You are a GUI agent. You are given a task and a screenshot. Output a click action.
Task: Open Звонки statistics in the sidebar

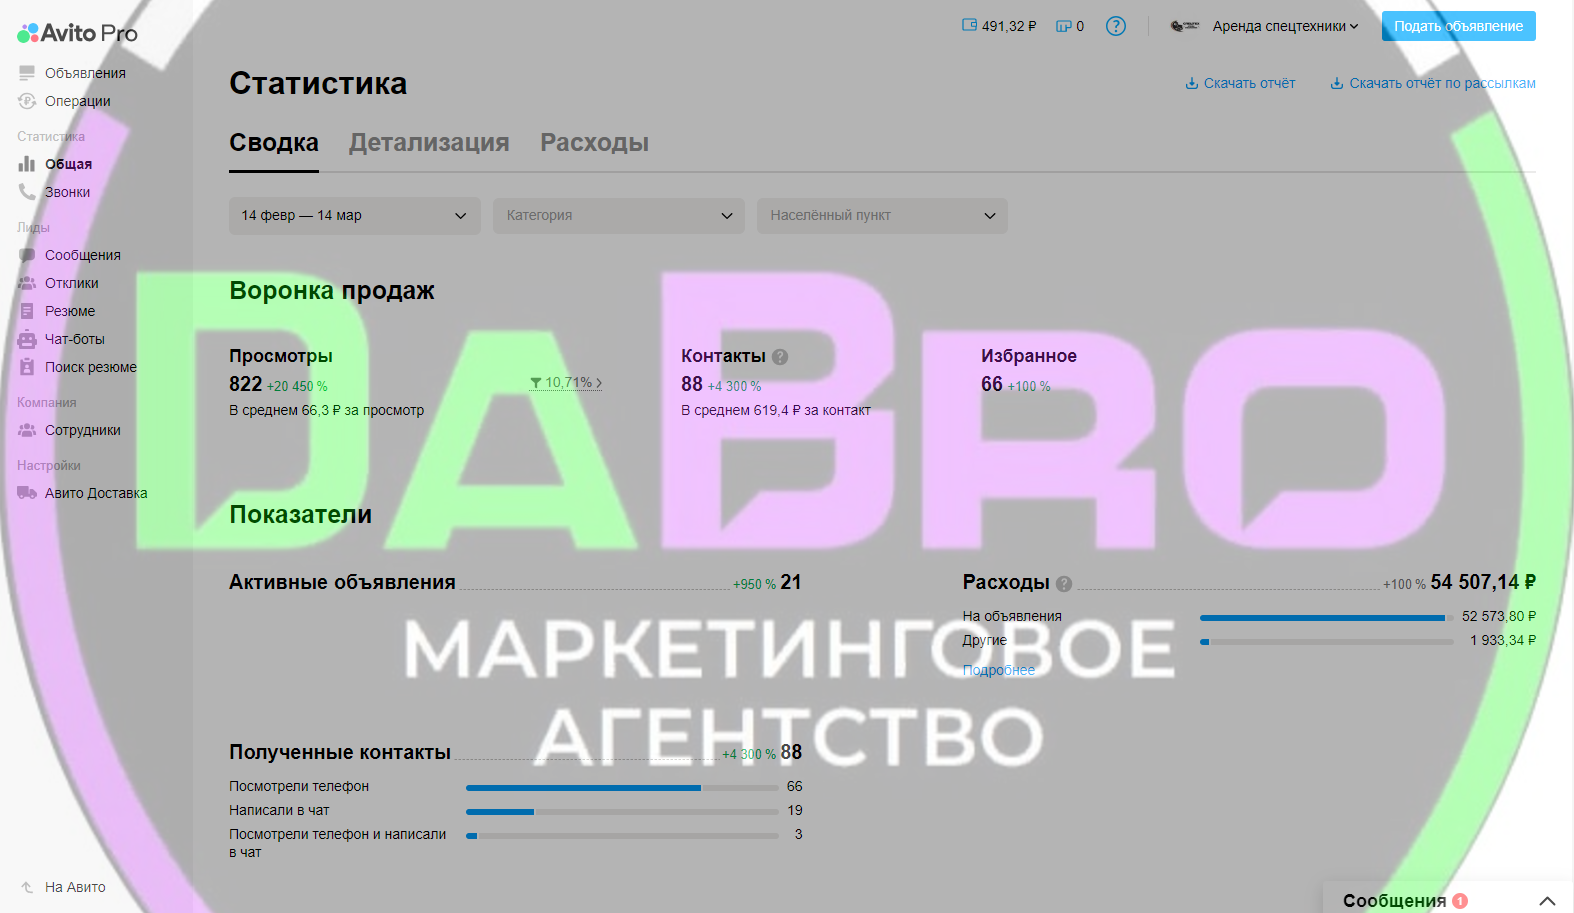click(67, 192)
